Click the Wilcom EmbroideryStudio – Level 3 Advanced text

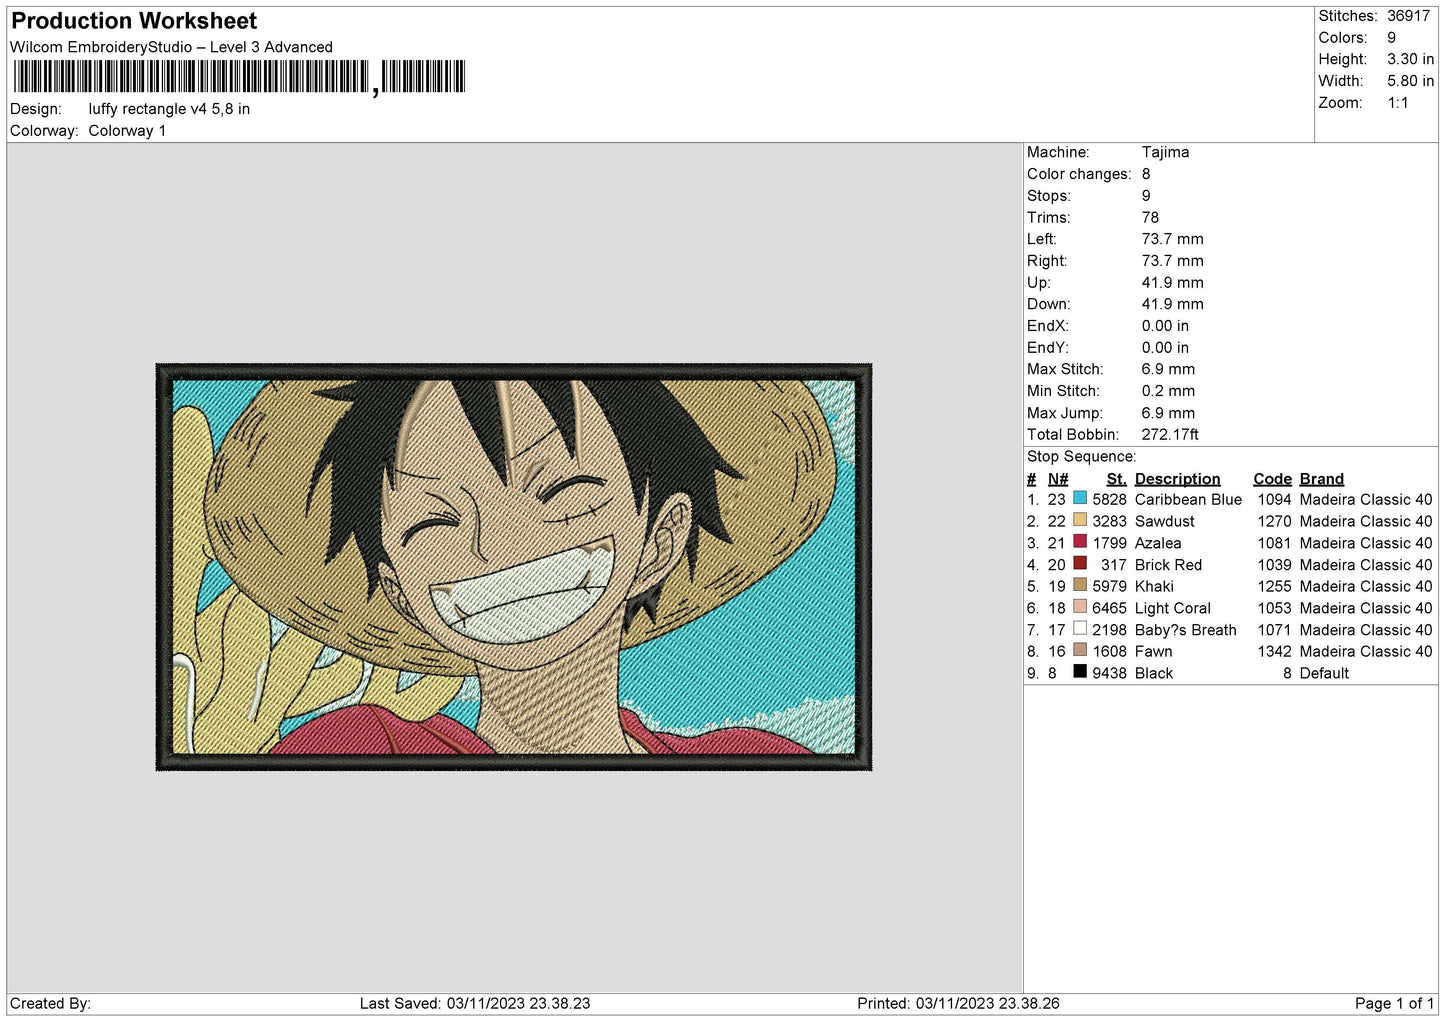click(171, 47)
